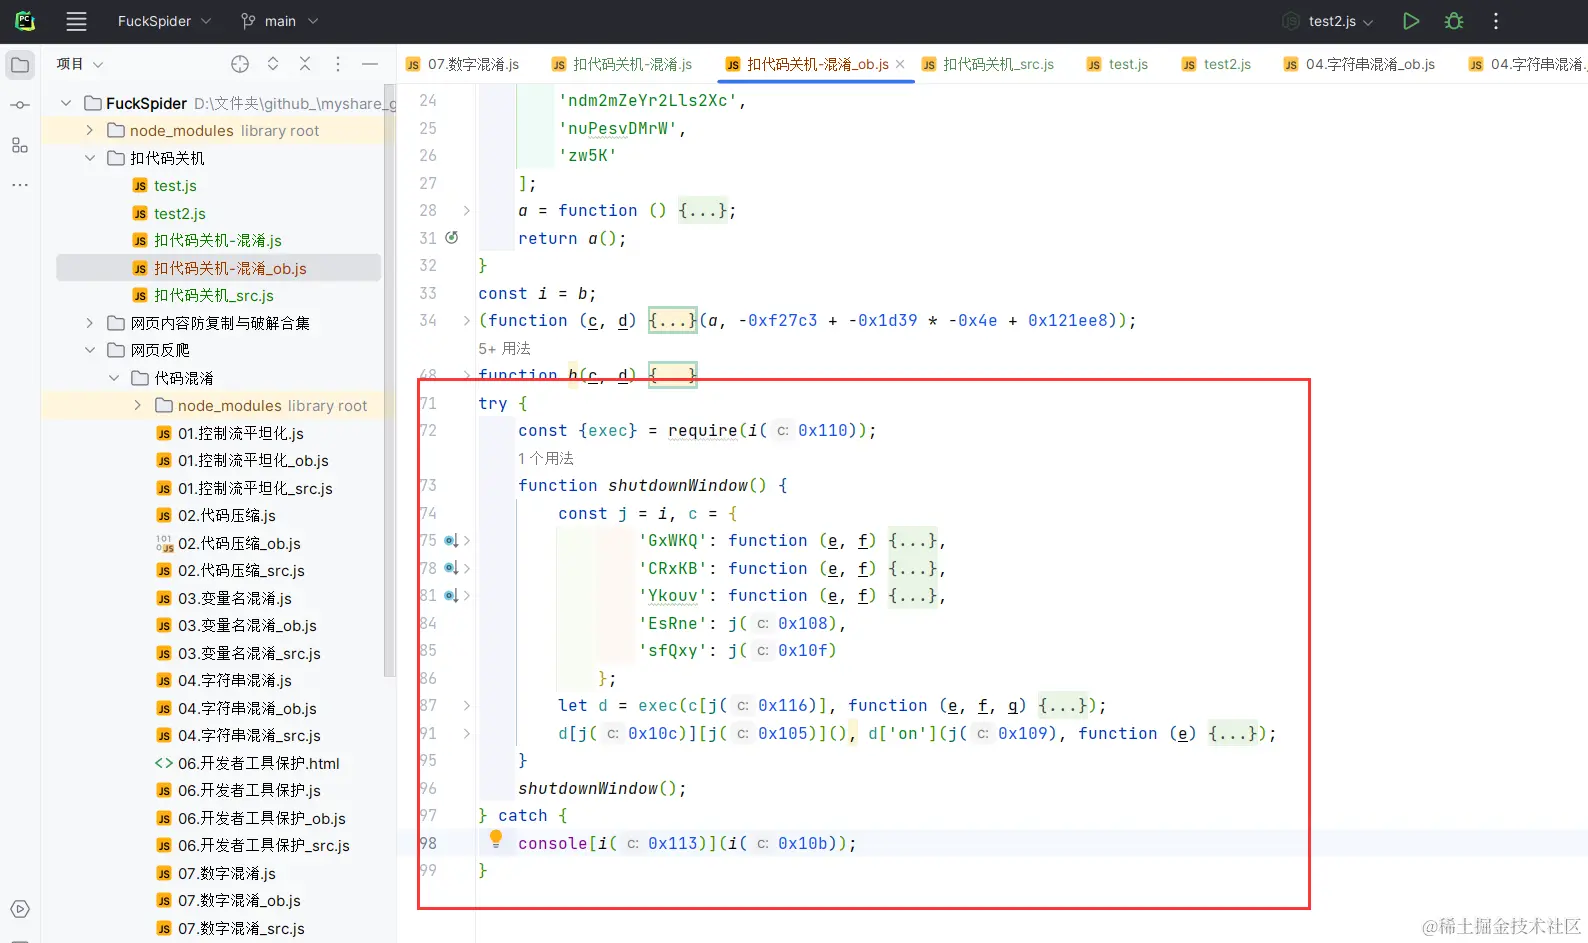The image size is (1588, 943).
Task: Click the folded {...} for 'GxWKQ' function
Action: pyautogui.click(x=912, y=541)
